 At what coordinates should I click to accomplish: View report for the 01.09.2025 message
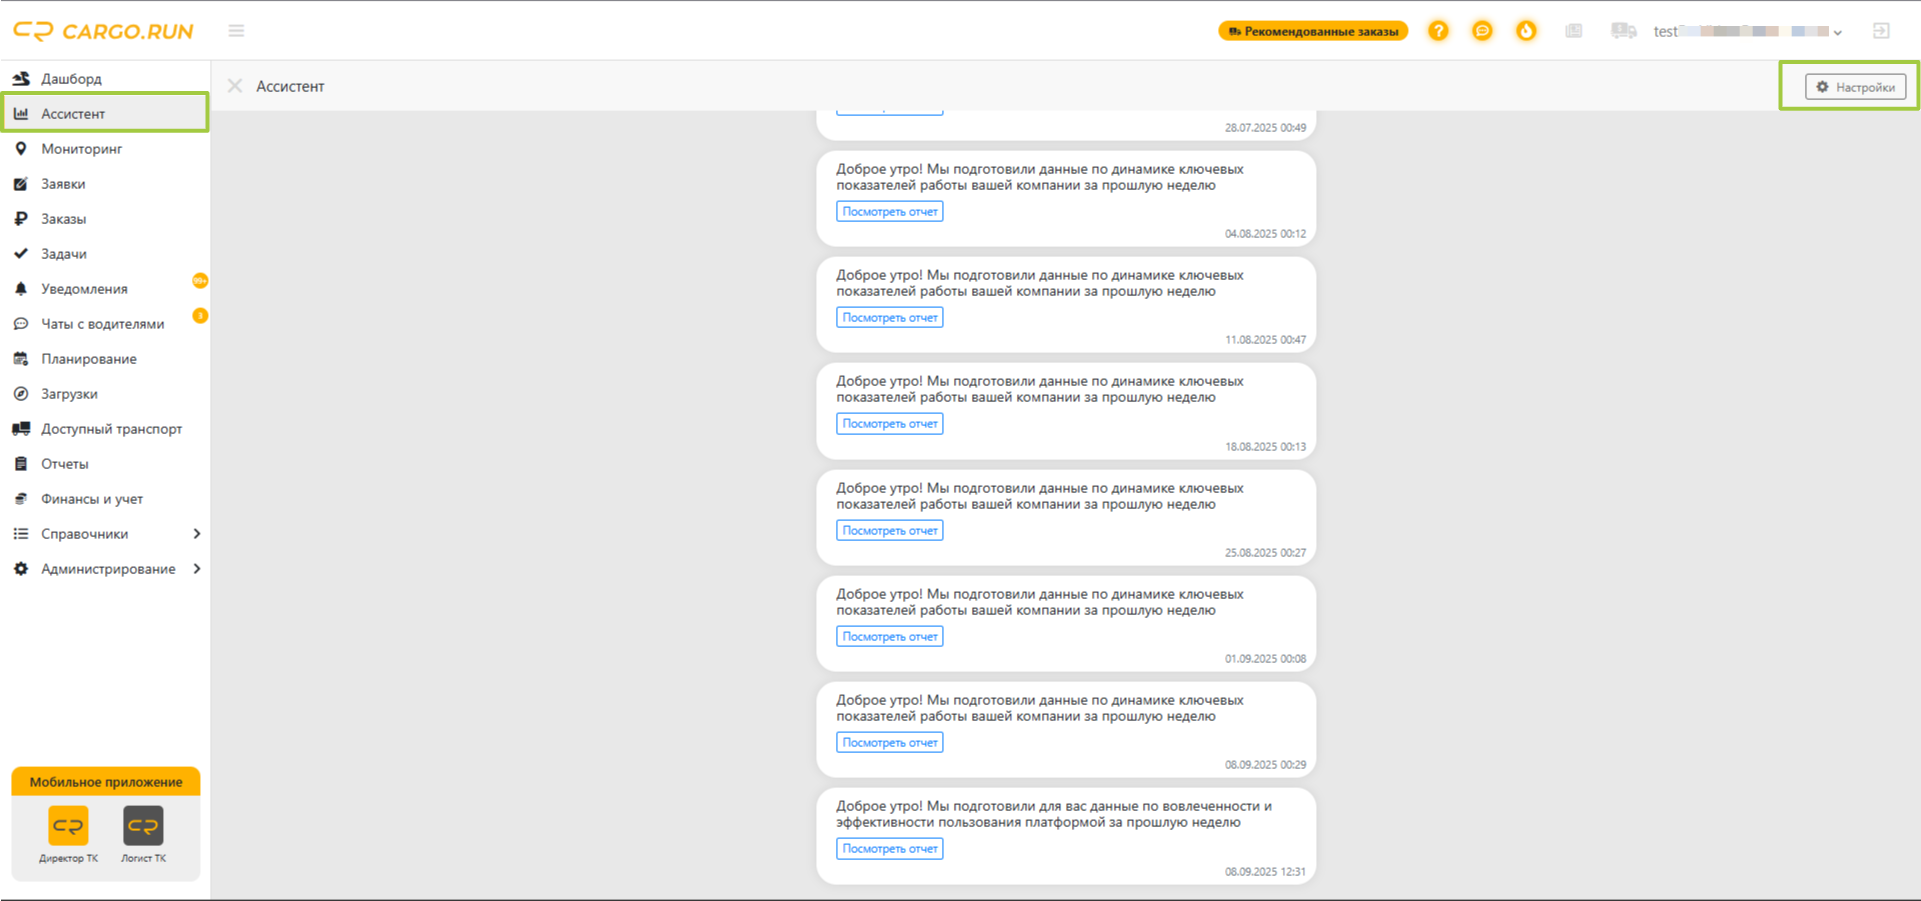tap(890, 636)
